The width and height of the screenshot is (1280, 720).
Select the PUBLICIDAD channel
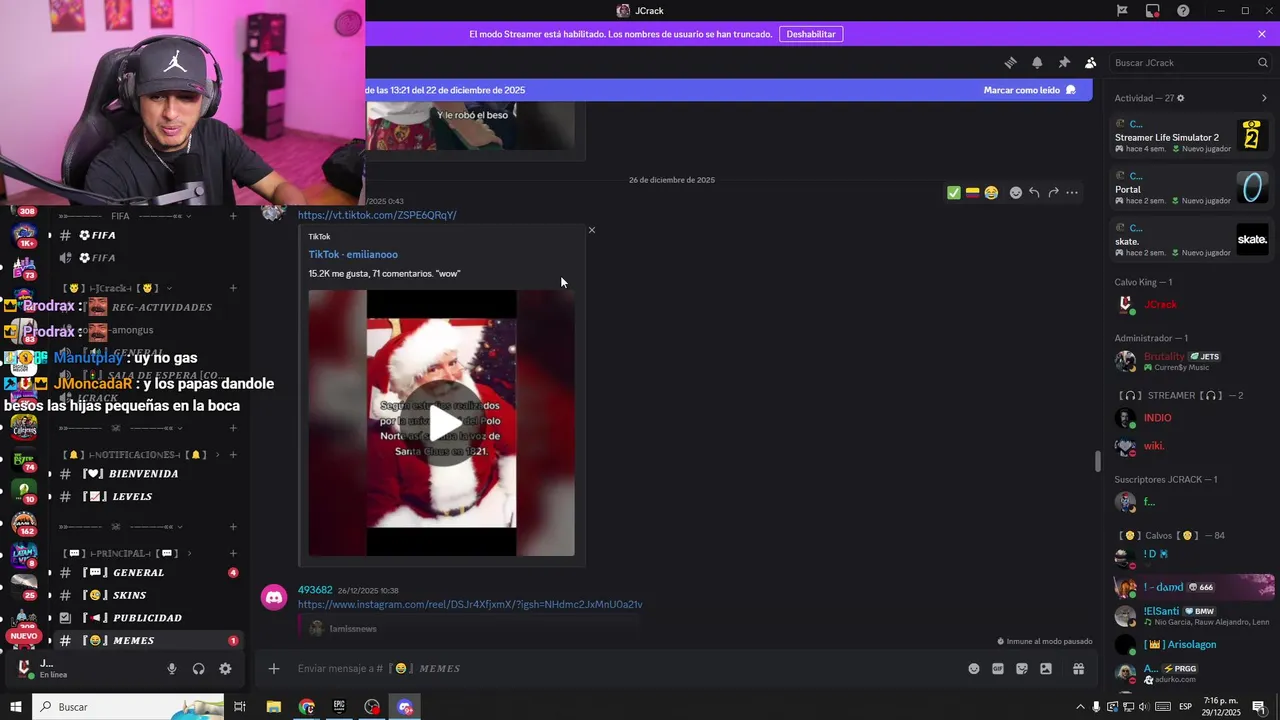click(147, 618)
